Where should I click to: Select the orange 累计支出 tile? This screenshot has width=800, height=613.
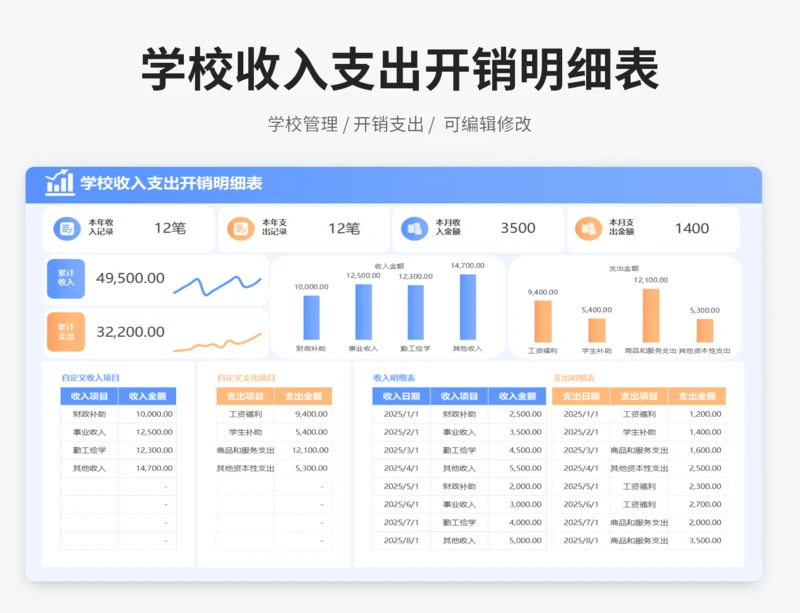coord(66,332)
